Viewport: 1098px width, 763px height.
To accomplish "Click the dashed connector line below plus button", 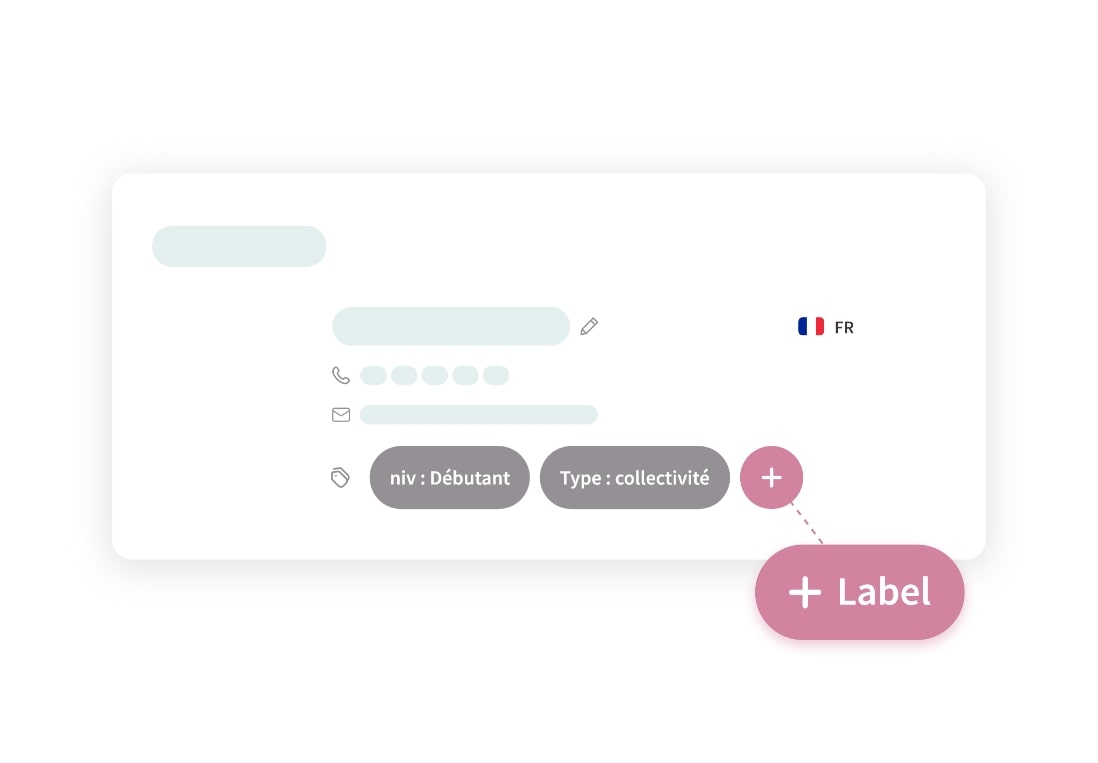I will [x=806, y=524].
